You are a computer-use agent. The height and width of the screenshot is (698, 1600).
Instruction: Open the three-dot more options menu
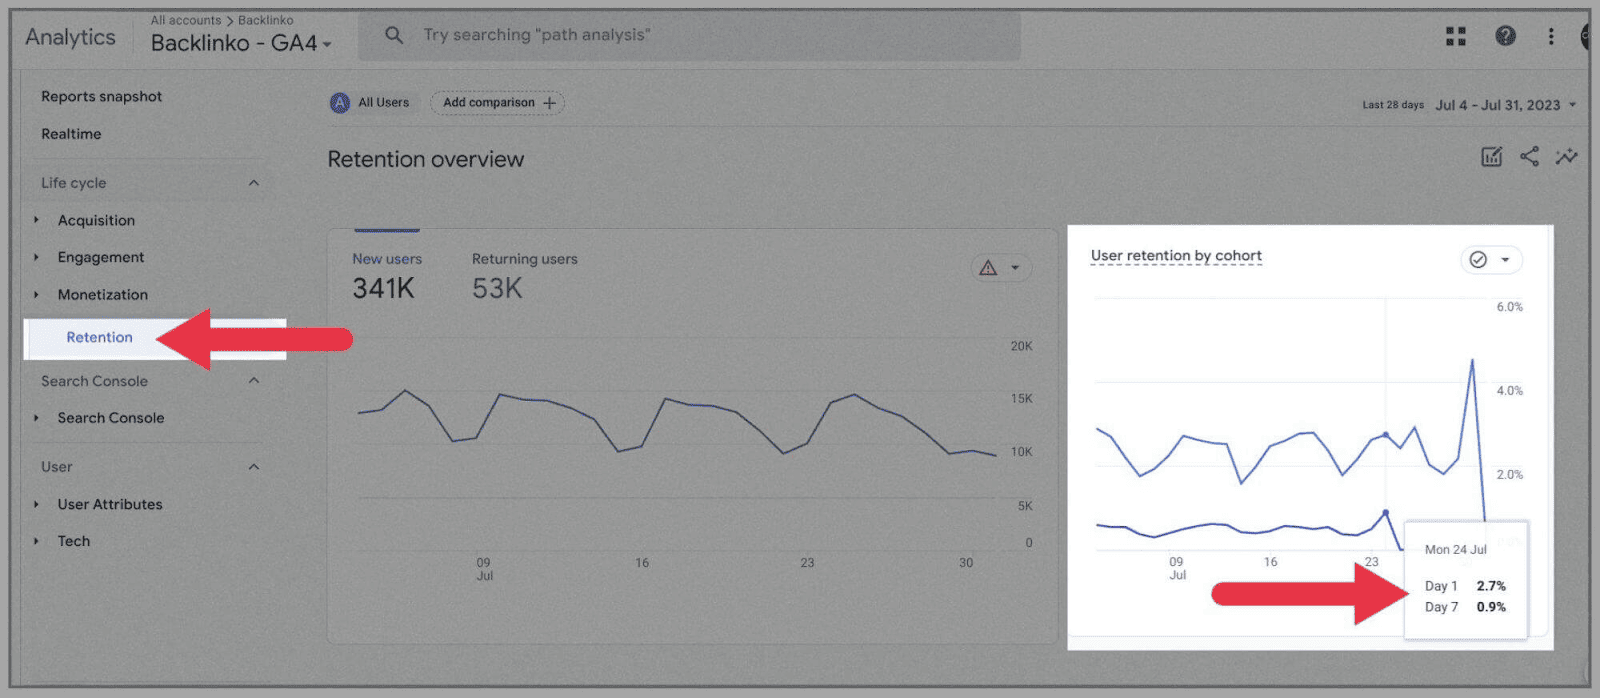pos(1551,36)
